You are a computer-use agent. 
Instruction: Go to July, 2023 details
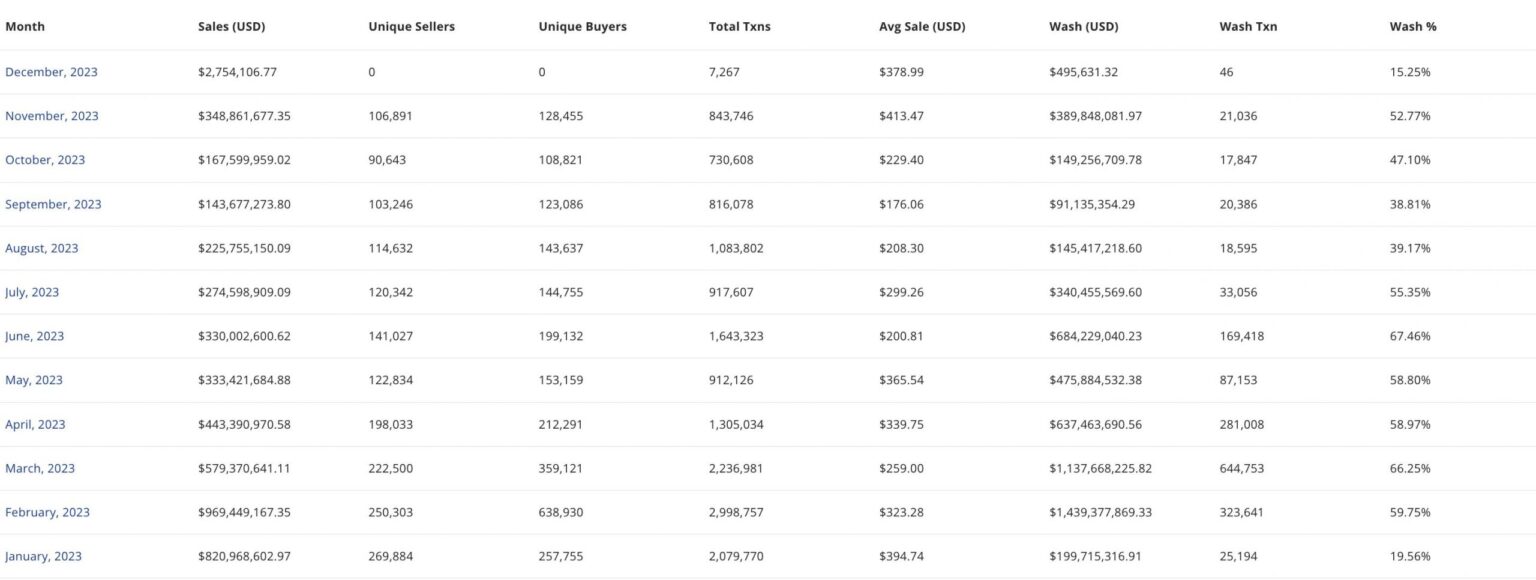click(32, 292)
